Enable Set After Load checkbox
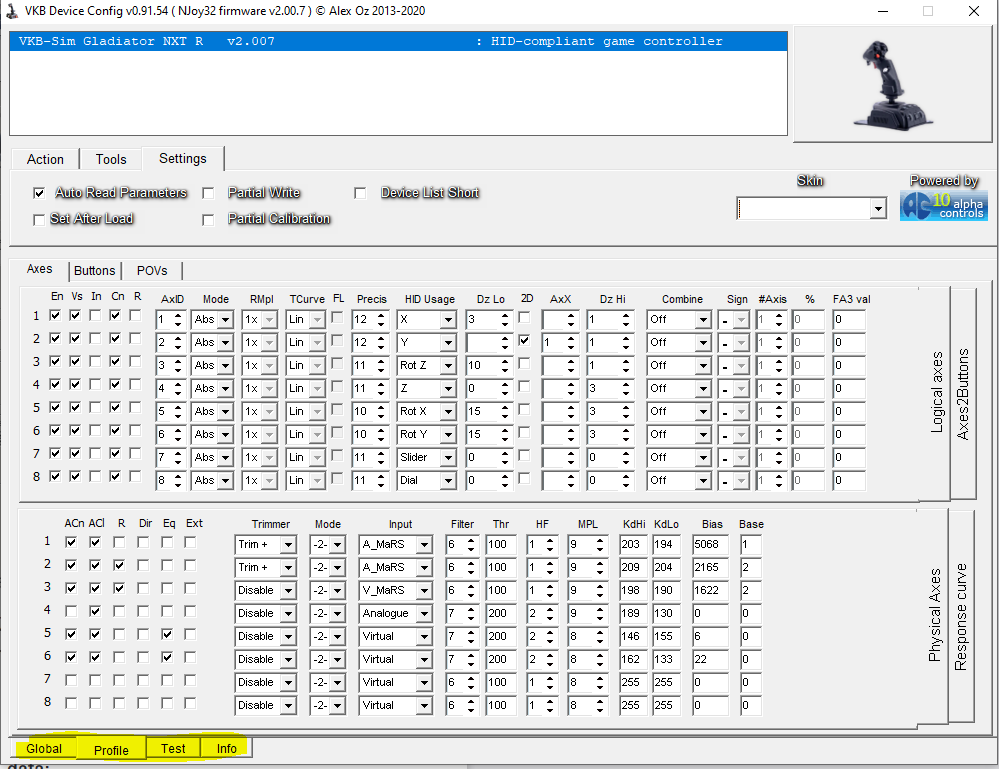Viewport: 999px width, 769px height. click(x=39, y=219)
